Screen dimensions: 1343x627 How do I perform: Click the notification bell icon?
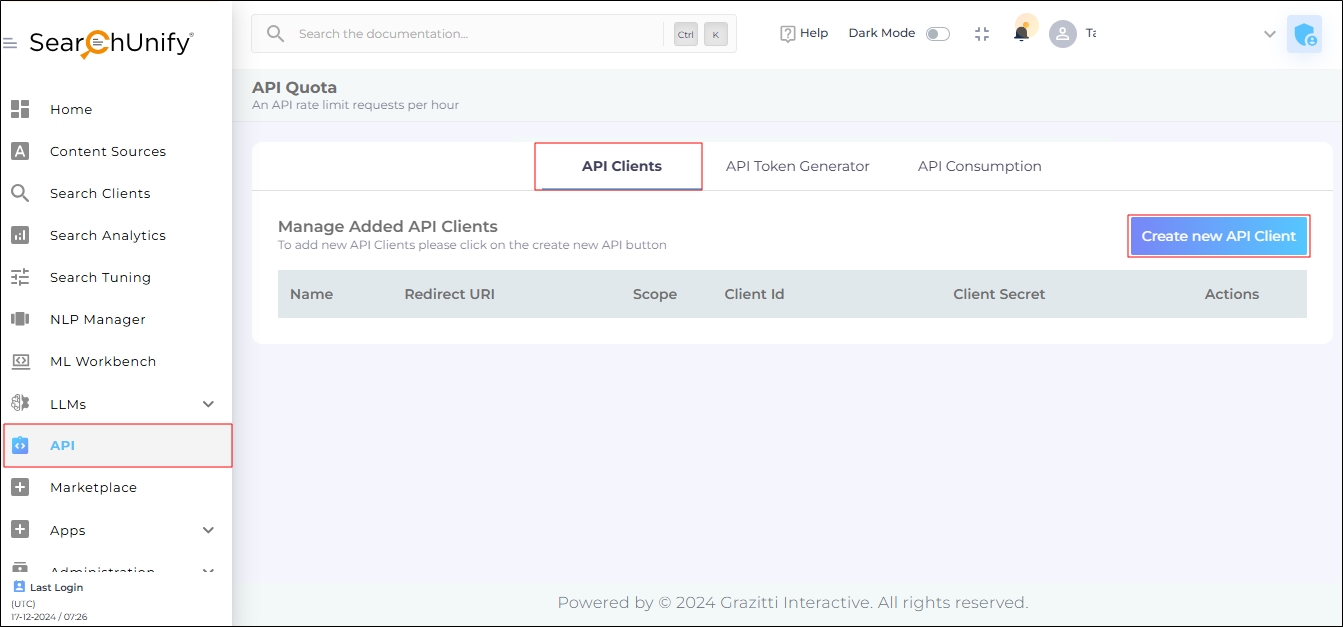point(1021,33)
